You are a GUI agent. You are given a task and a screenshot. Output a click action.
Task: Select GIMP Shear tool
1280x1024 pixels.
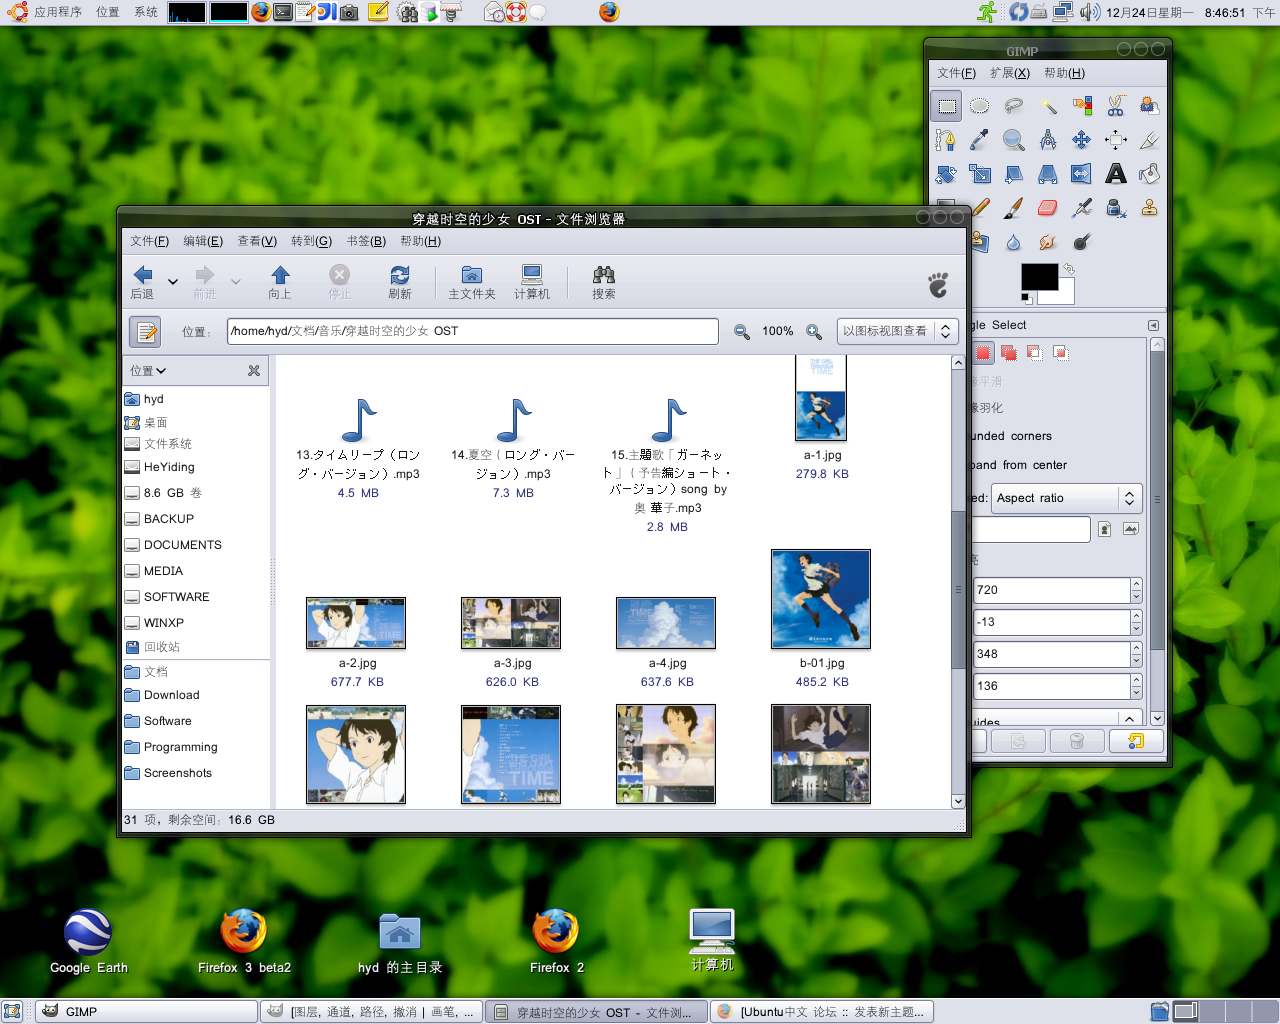pyautogui.click(x=1014, y=174)
